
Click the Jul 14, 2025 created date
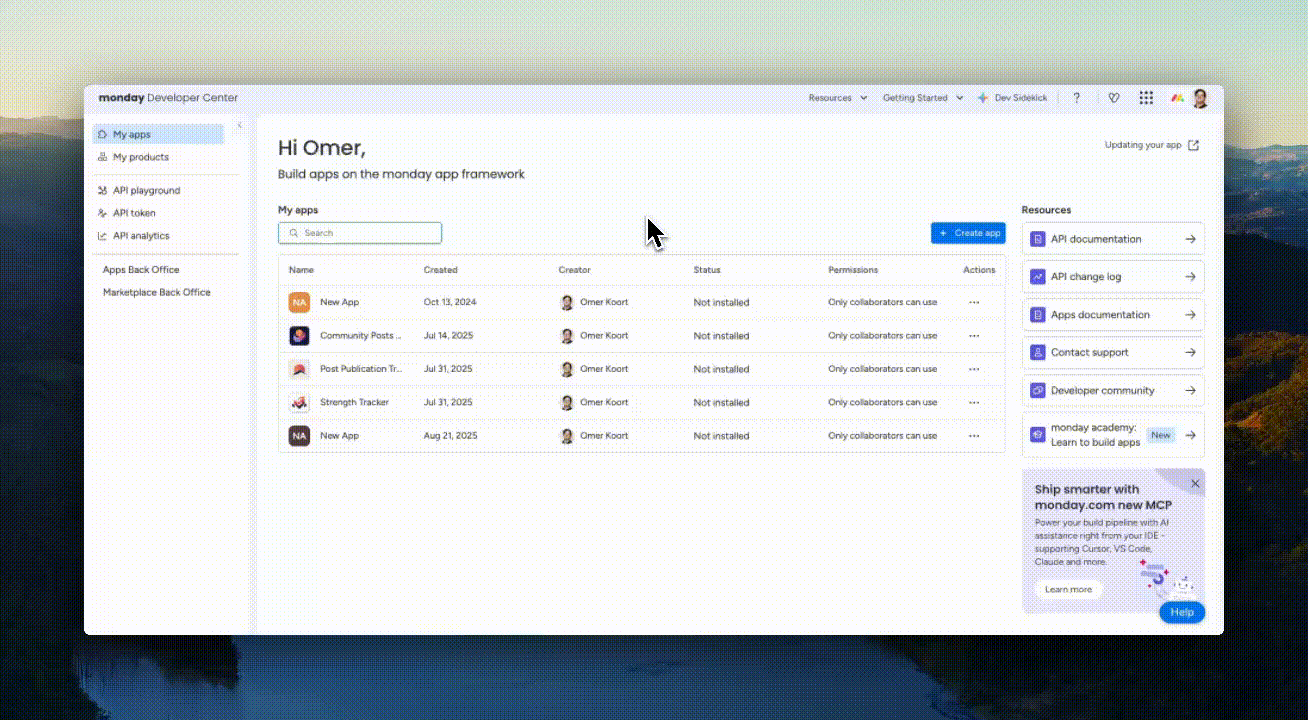[447, 336]
